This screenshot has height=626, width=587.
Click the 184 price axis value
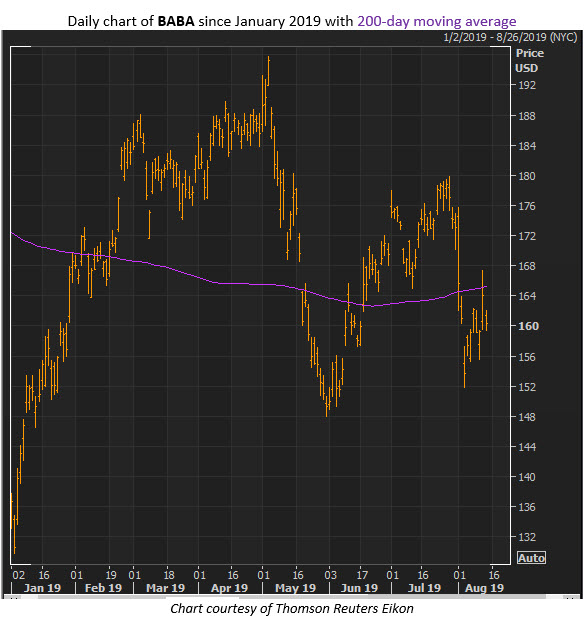(527, 146)
